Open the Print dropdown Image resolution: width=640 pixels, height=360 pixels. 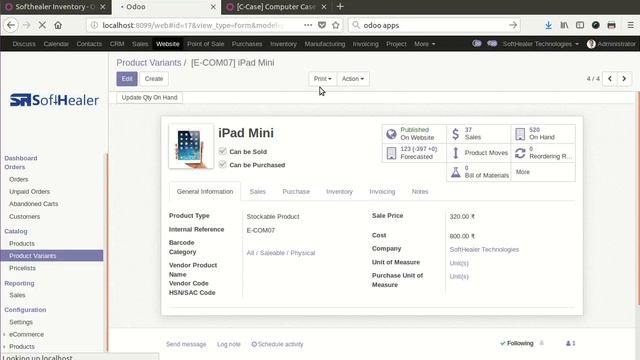322,79
